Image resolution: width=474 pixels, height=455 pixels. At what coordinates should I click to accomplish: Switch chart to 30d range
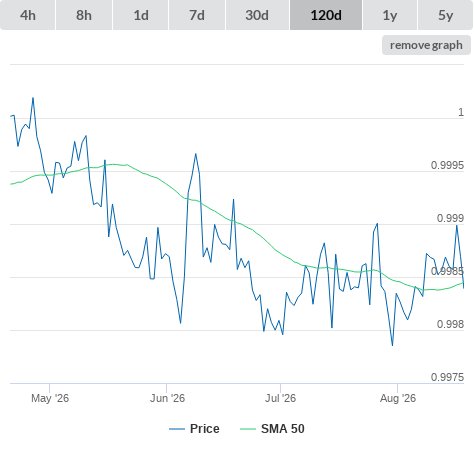[257, 15]
